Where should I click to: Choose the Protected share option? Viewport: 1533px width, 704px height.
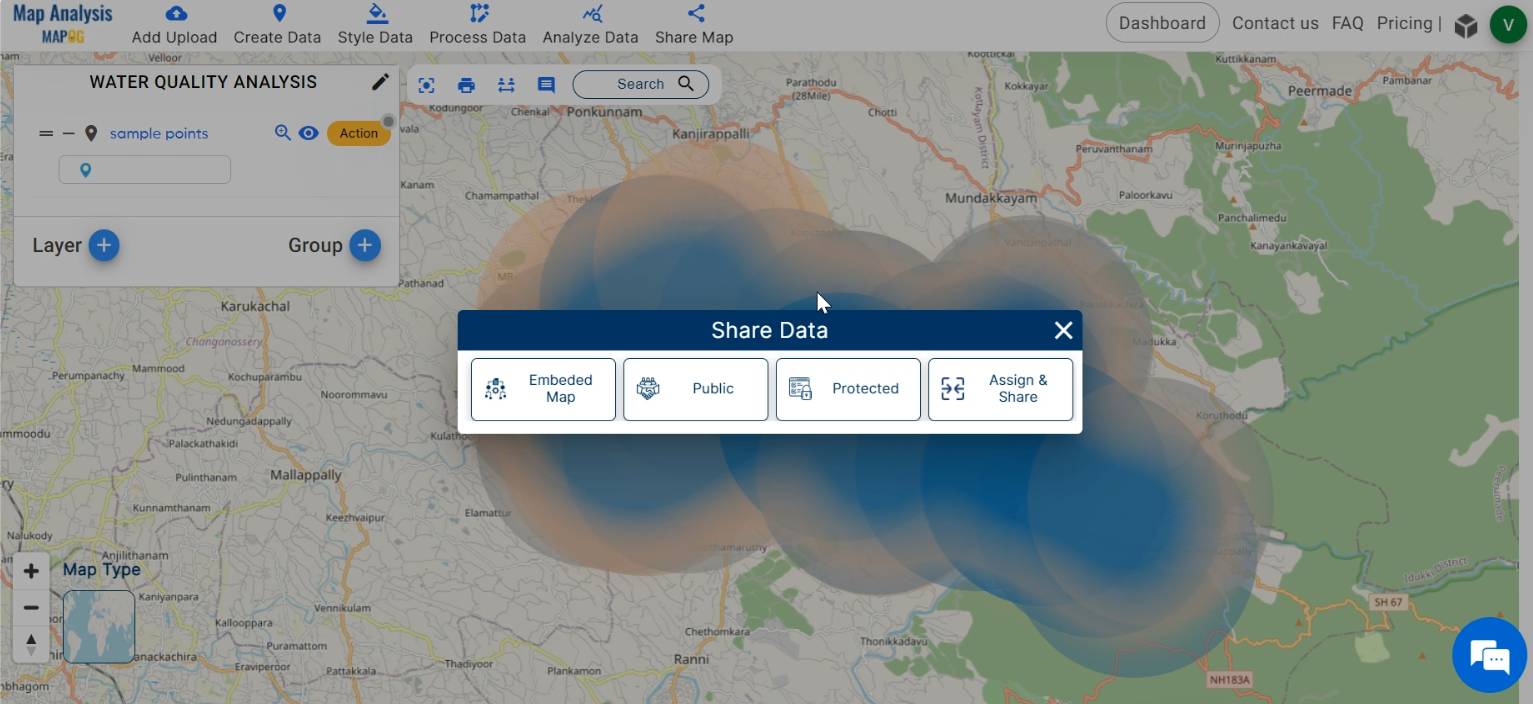click(848, 389)
